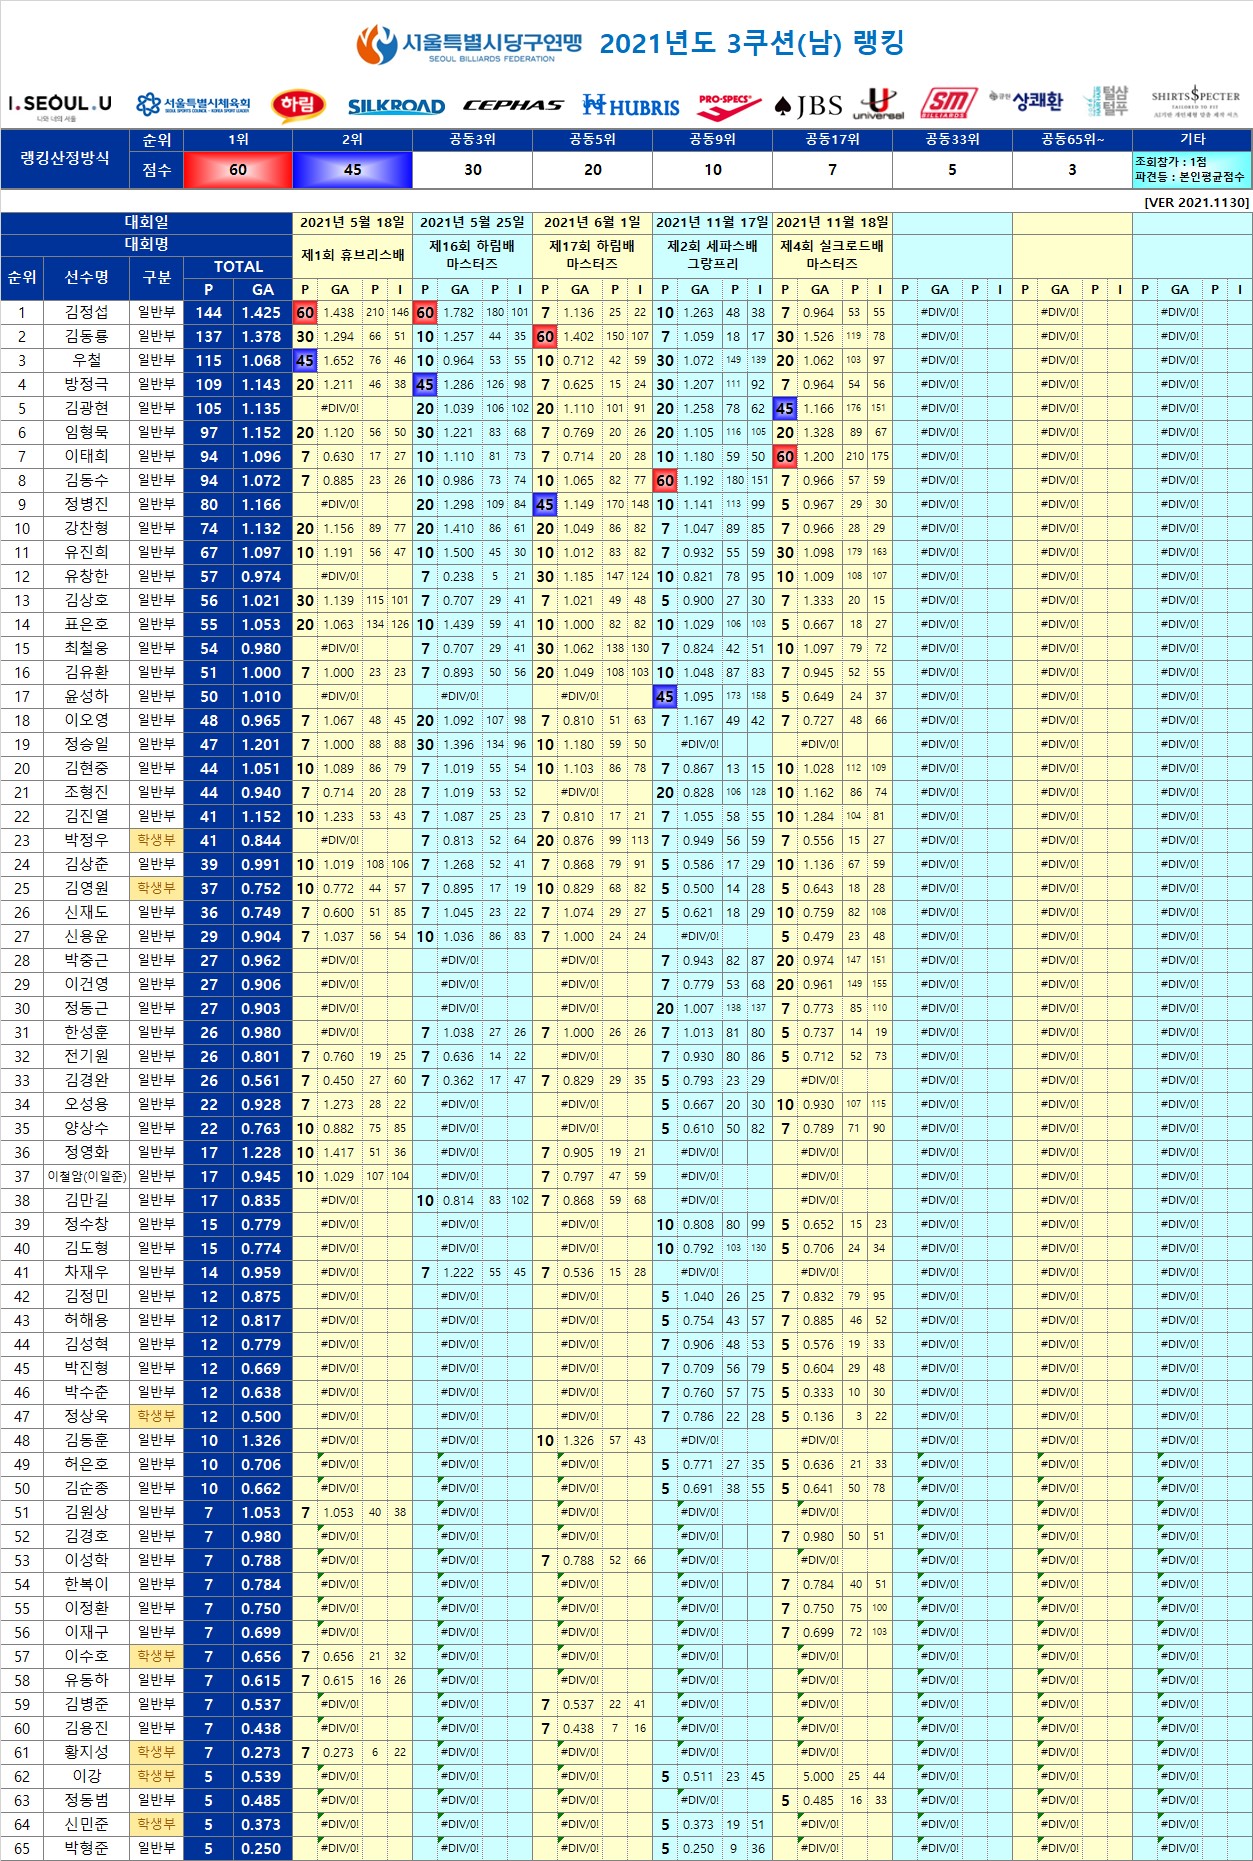Select the date cell 2021년 6월 1일

(x=592, y=222)
